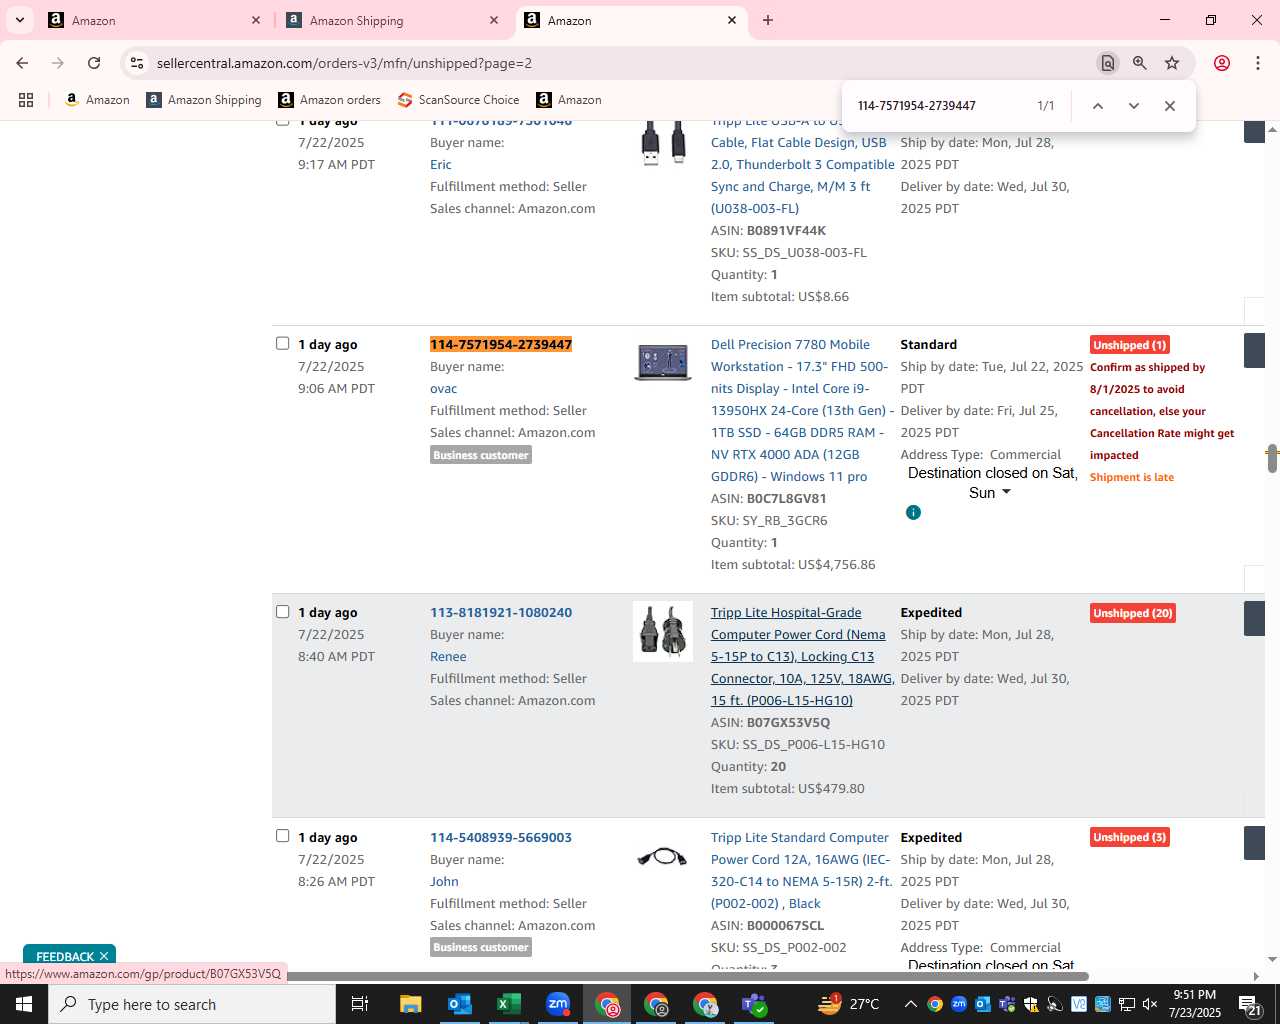Open Zoom from the taskbar
The width and height of the screenshot is (1280, 1024).
click(557, 1004)
